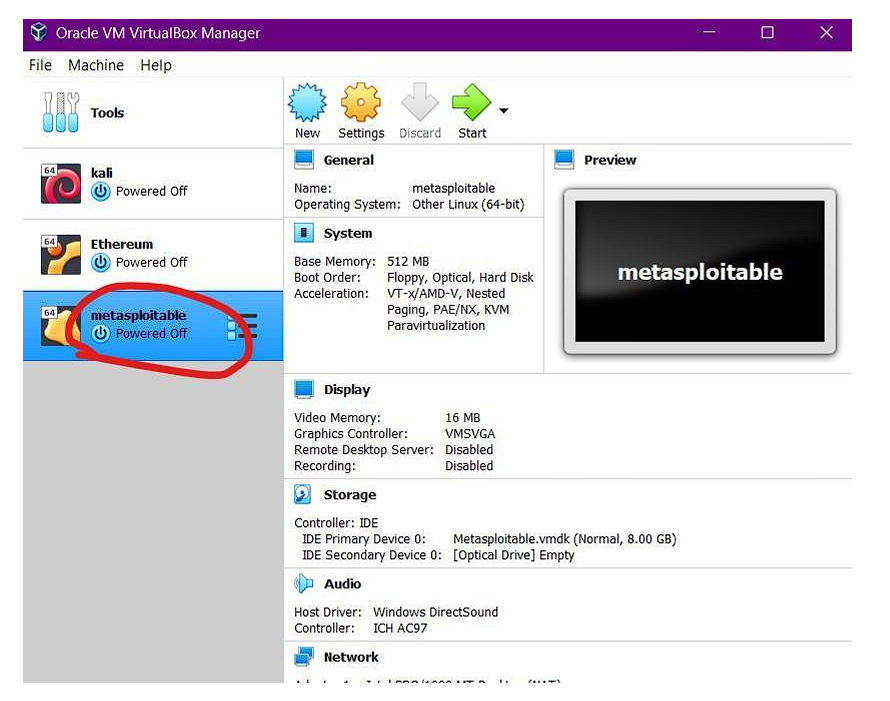Click the System section header

(347, 233)
